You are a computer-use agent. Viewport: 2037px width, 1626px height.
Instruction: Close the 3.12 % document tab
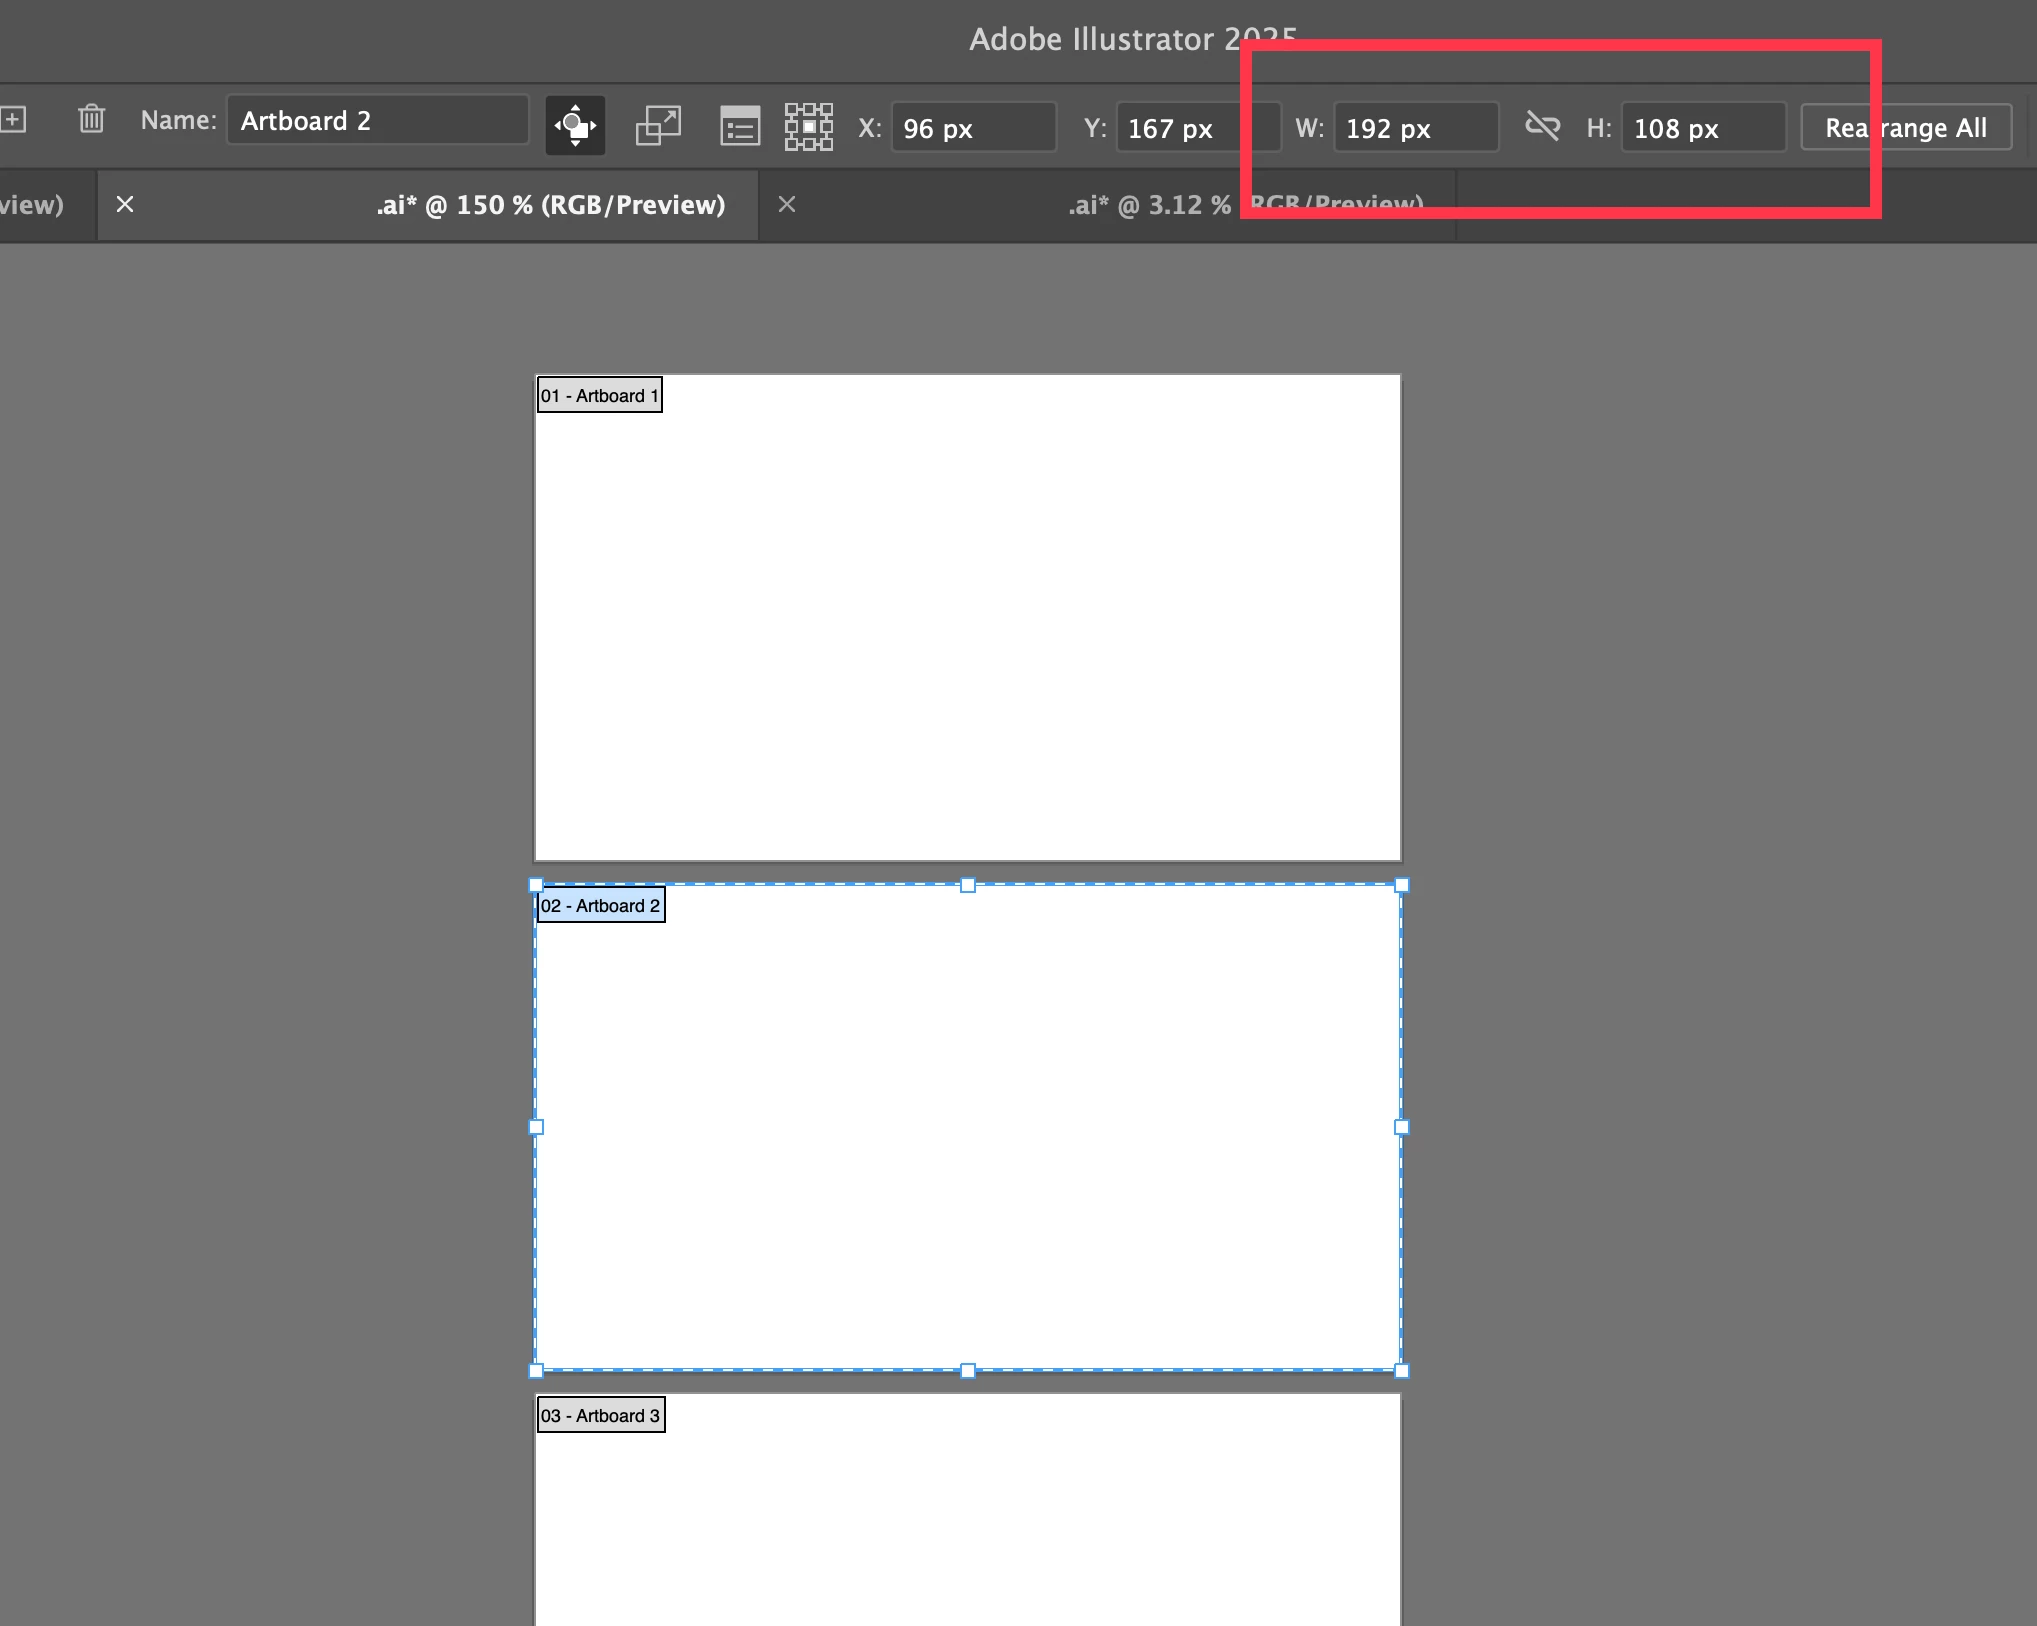[x=787, y=205]
